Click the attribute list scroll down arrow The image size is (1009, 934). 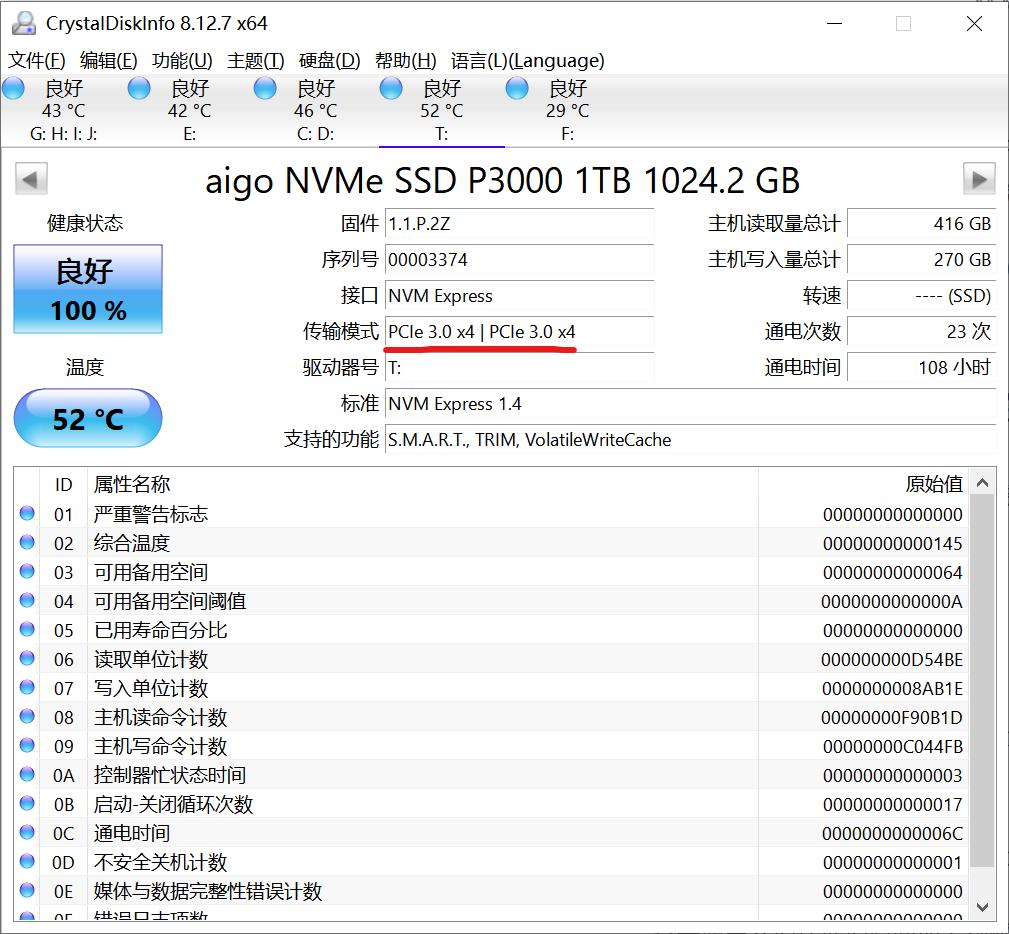(x=982, y=908)
